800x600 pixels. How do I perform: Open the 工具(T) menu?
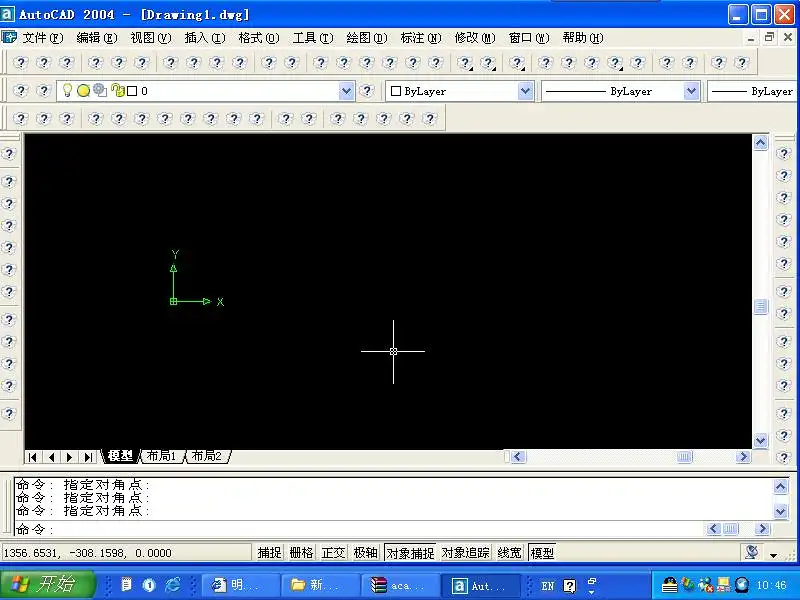(313, 38)
